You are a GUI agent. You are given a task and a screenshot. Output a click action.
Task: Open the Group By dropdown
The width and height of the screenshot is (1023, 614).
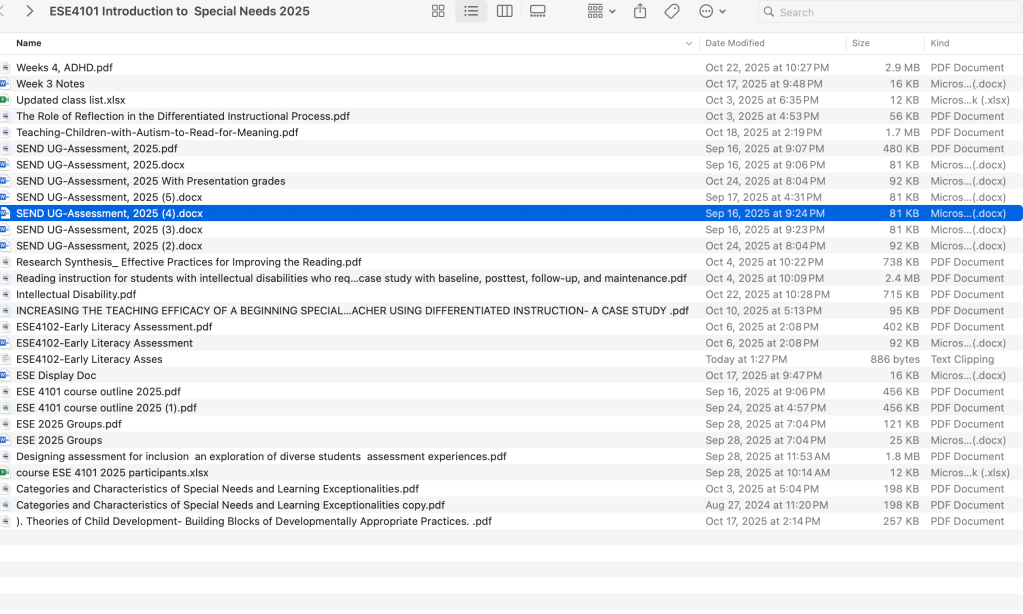pos(602,11)
